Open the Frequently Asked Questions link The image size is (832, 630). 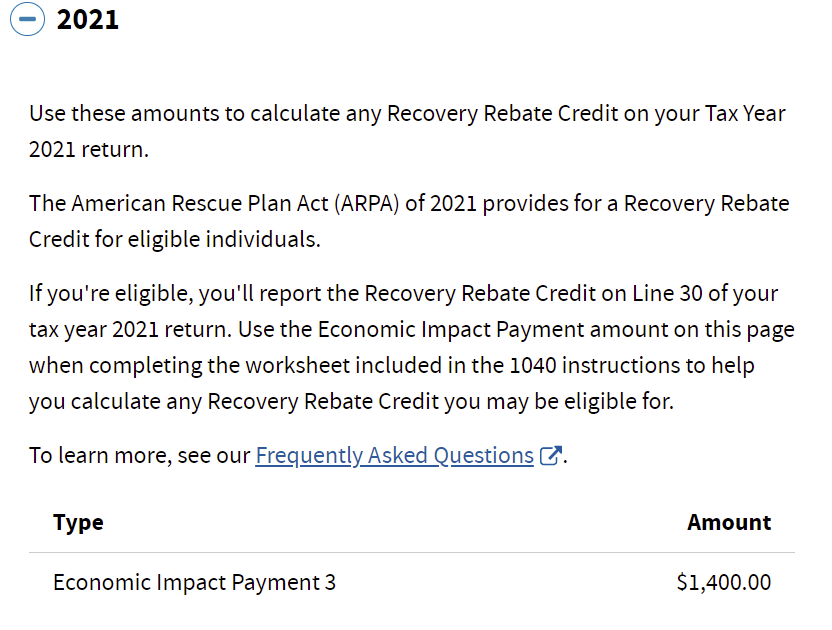pyautogui.click(x=394, y=455)
